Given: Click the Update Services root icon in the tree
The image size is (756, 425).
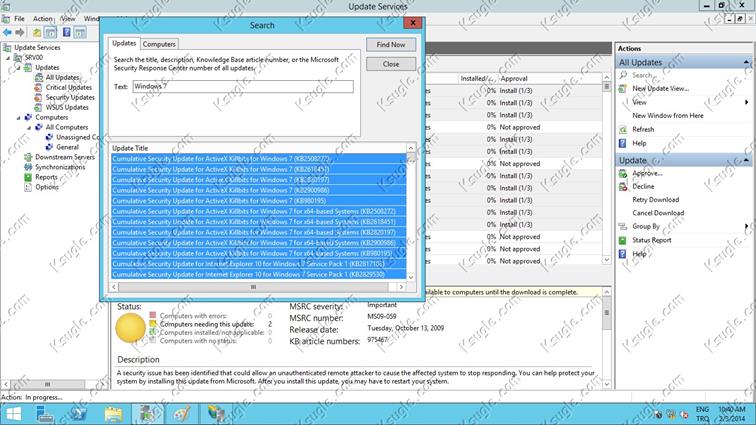Looking at the screenshot, I should [7, 47].
